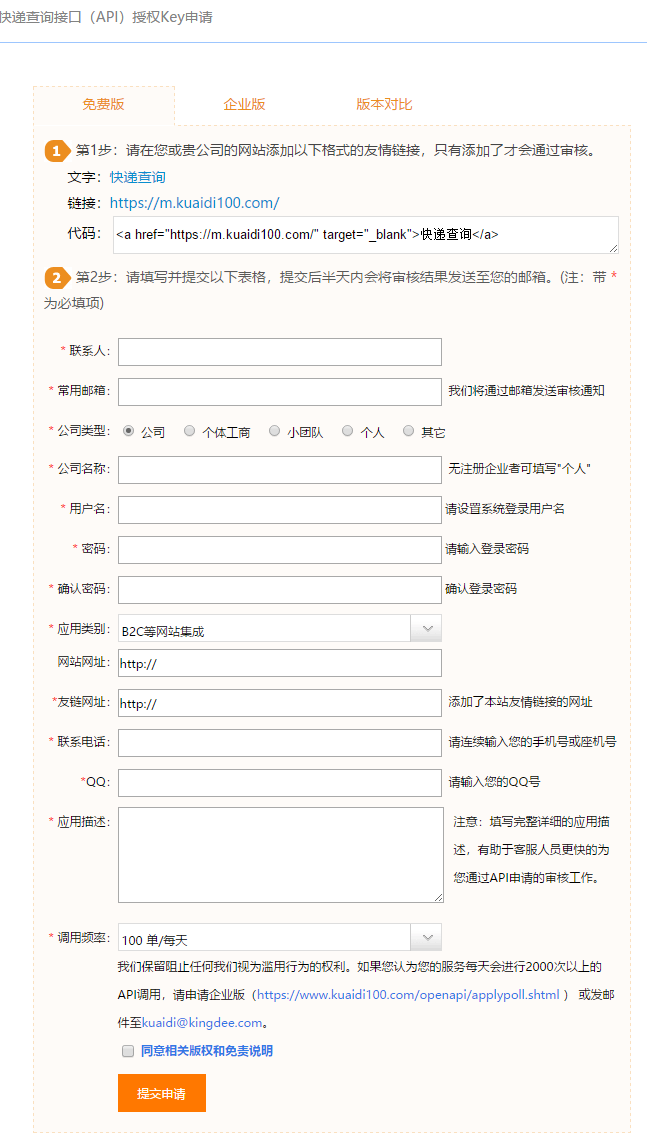The width and height of the screenshot is (647, 1139).
Task: Click the 密码 input field
Action: click(280, 550)
